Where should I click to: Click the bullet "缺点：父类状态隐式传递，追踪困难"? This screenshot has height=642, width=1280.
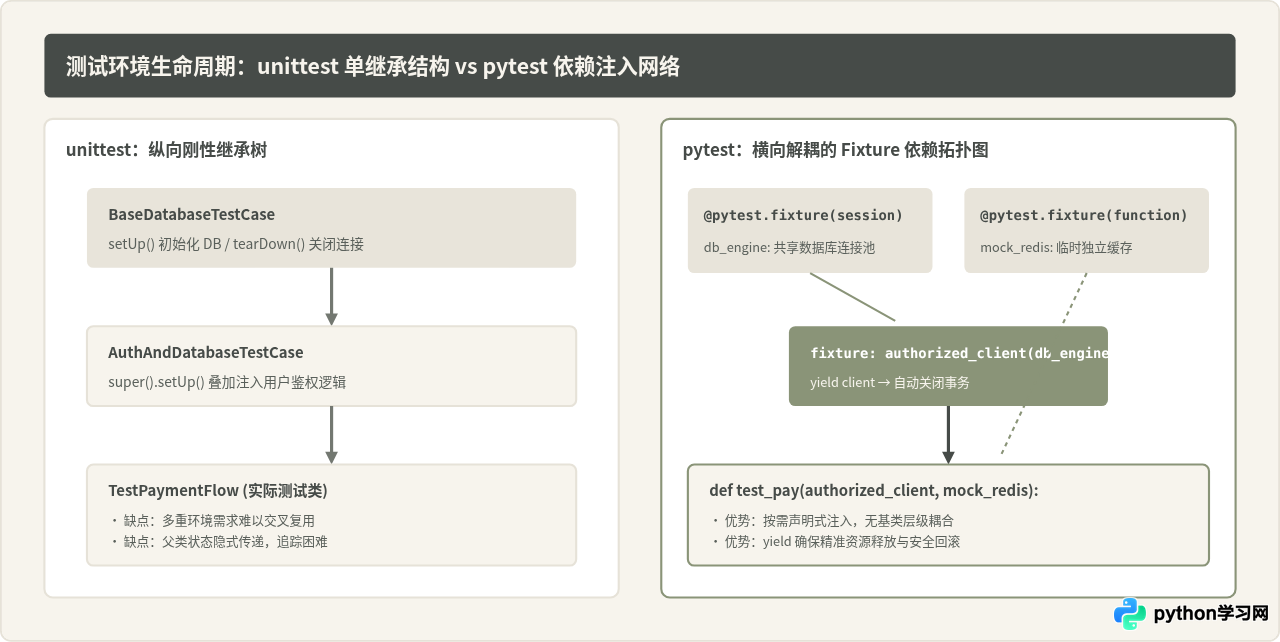click(218, 541)
